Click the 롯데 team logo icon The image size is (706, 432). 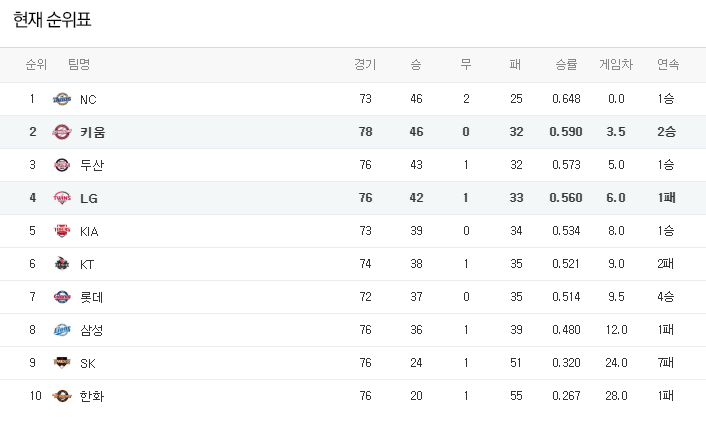pyautogui.click(x=62, y=297)
